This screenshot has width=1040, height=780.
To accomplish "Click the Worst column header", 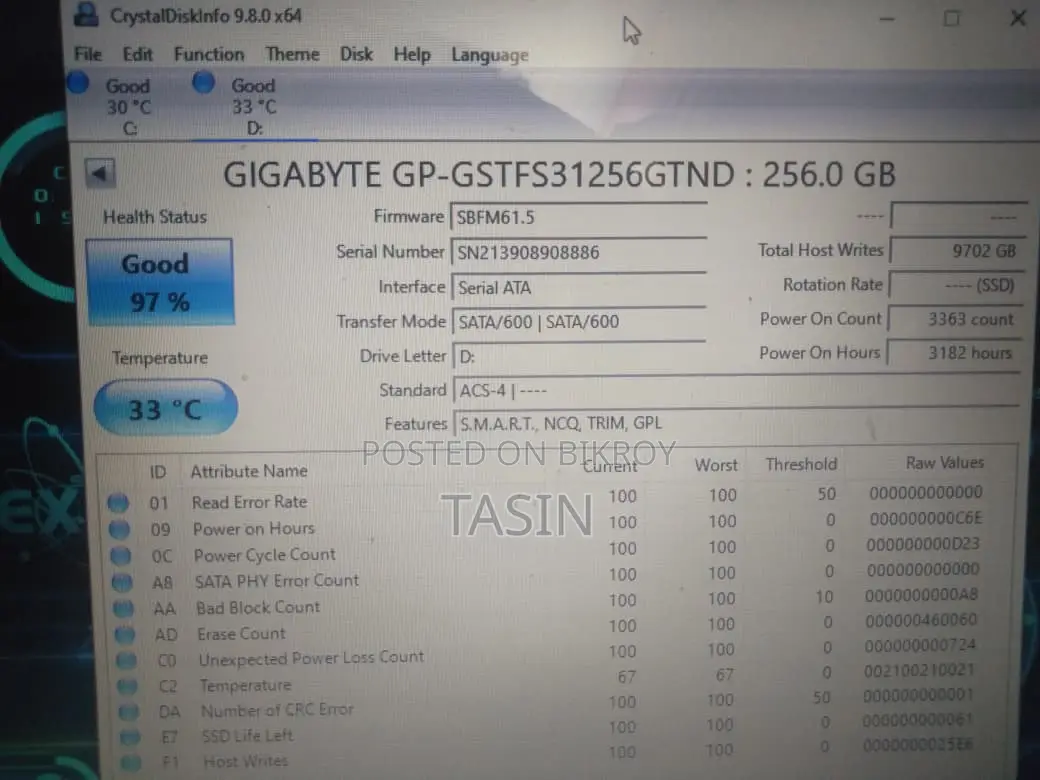I will (x=716, y=465).
